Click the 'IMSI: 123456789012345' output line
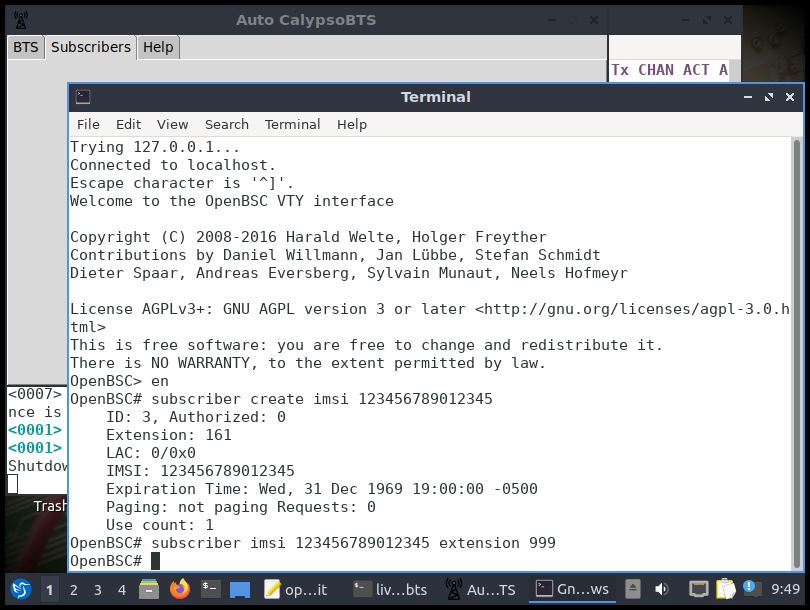The height and width of the screenshot is (610, 810). click(200, 471)
